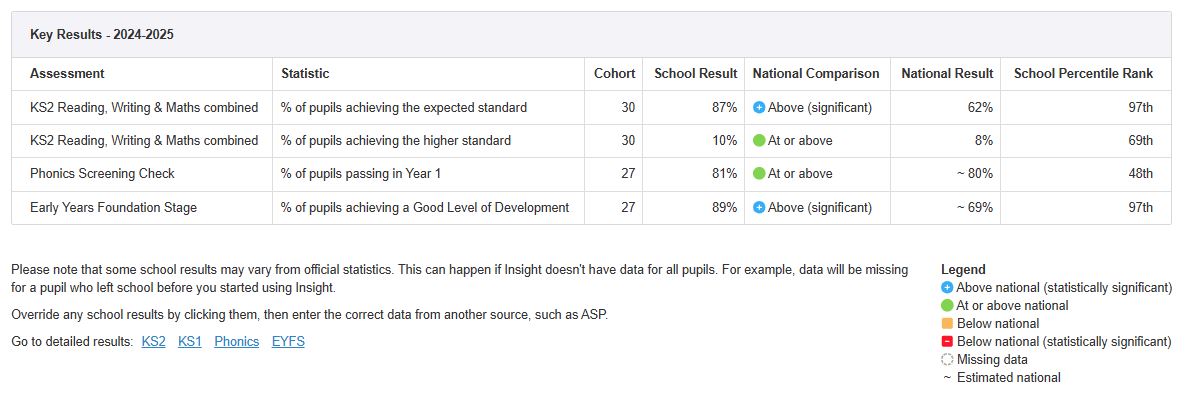The width and height of the screenshot is (1200, 403).
Task: Click the dashed Missing data circle icon
Action: coord(947,359)
